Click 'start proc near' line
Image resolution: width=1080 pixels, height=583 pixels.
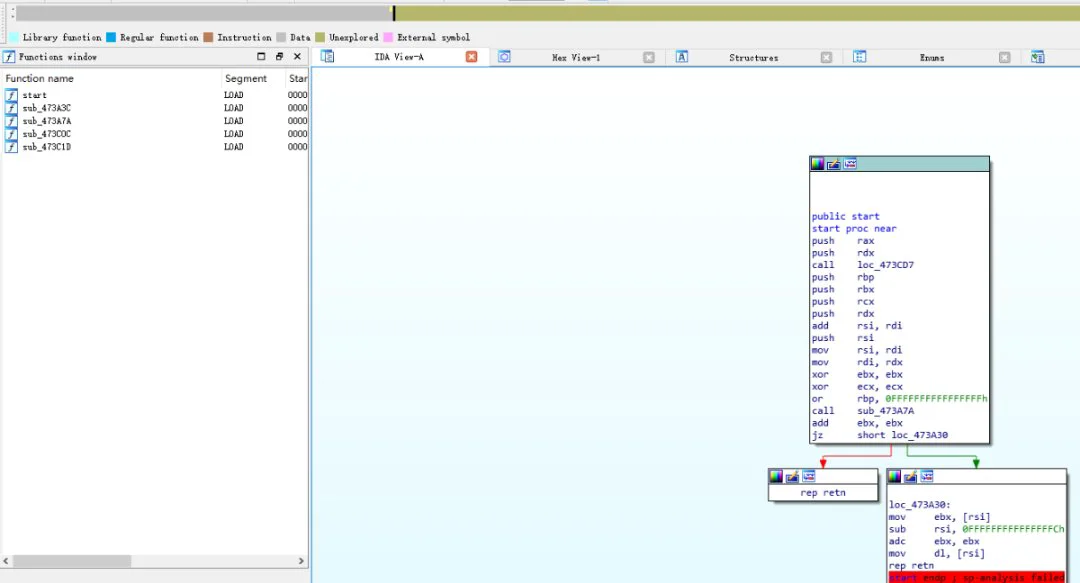[854, 229]
